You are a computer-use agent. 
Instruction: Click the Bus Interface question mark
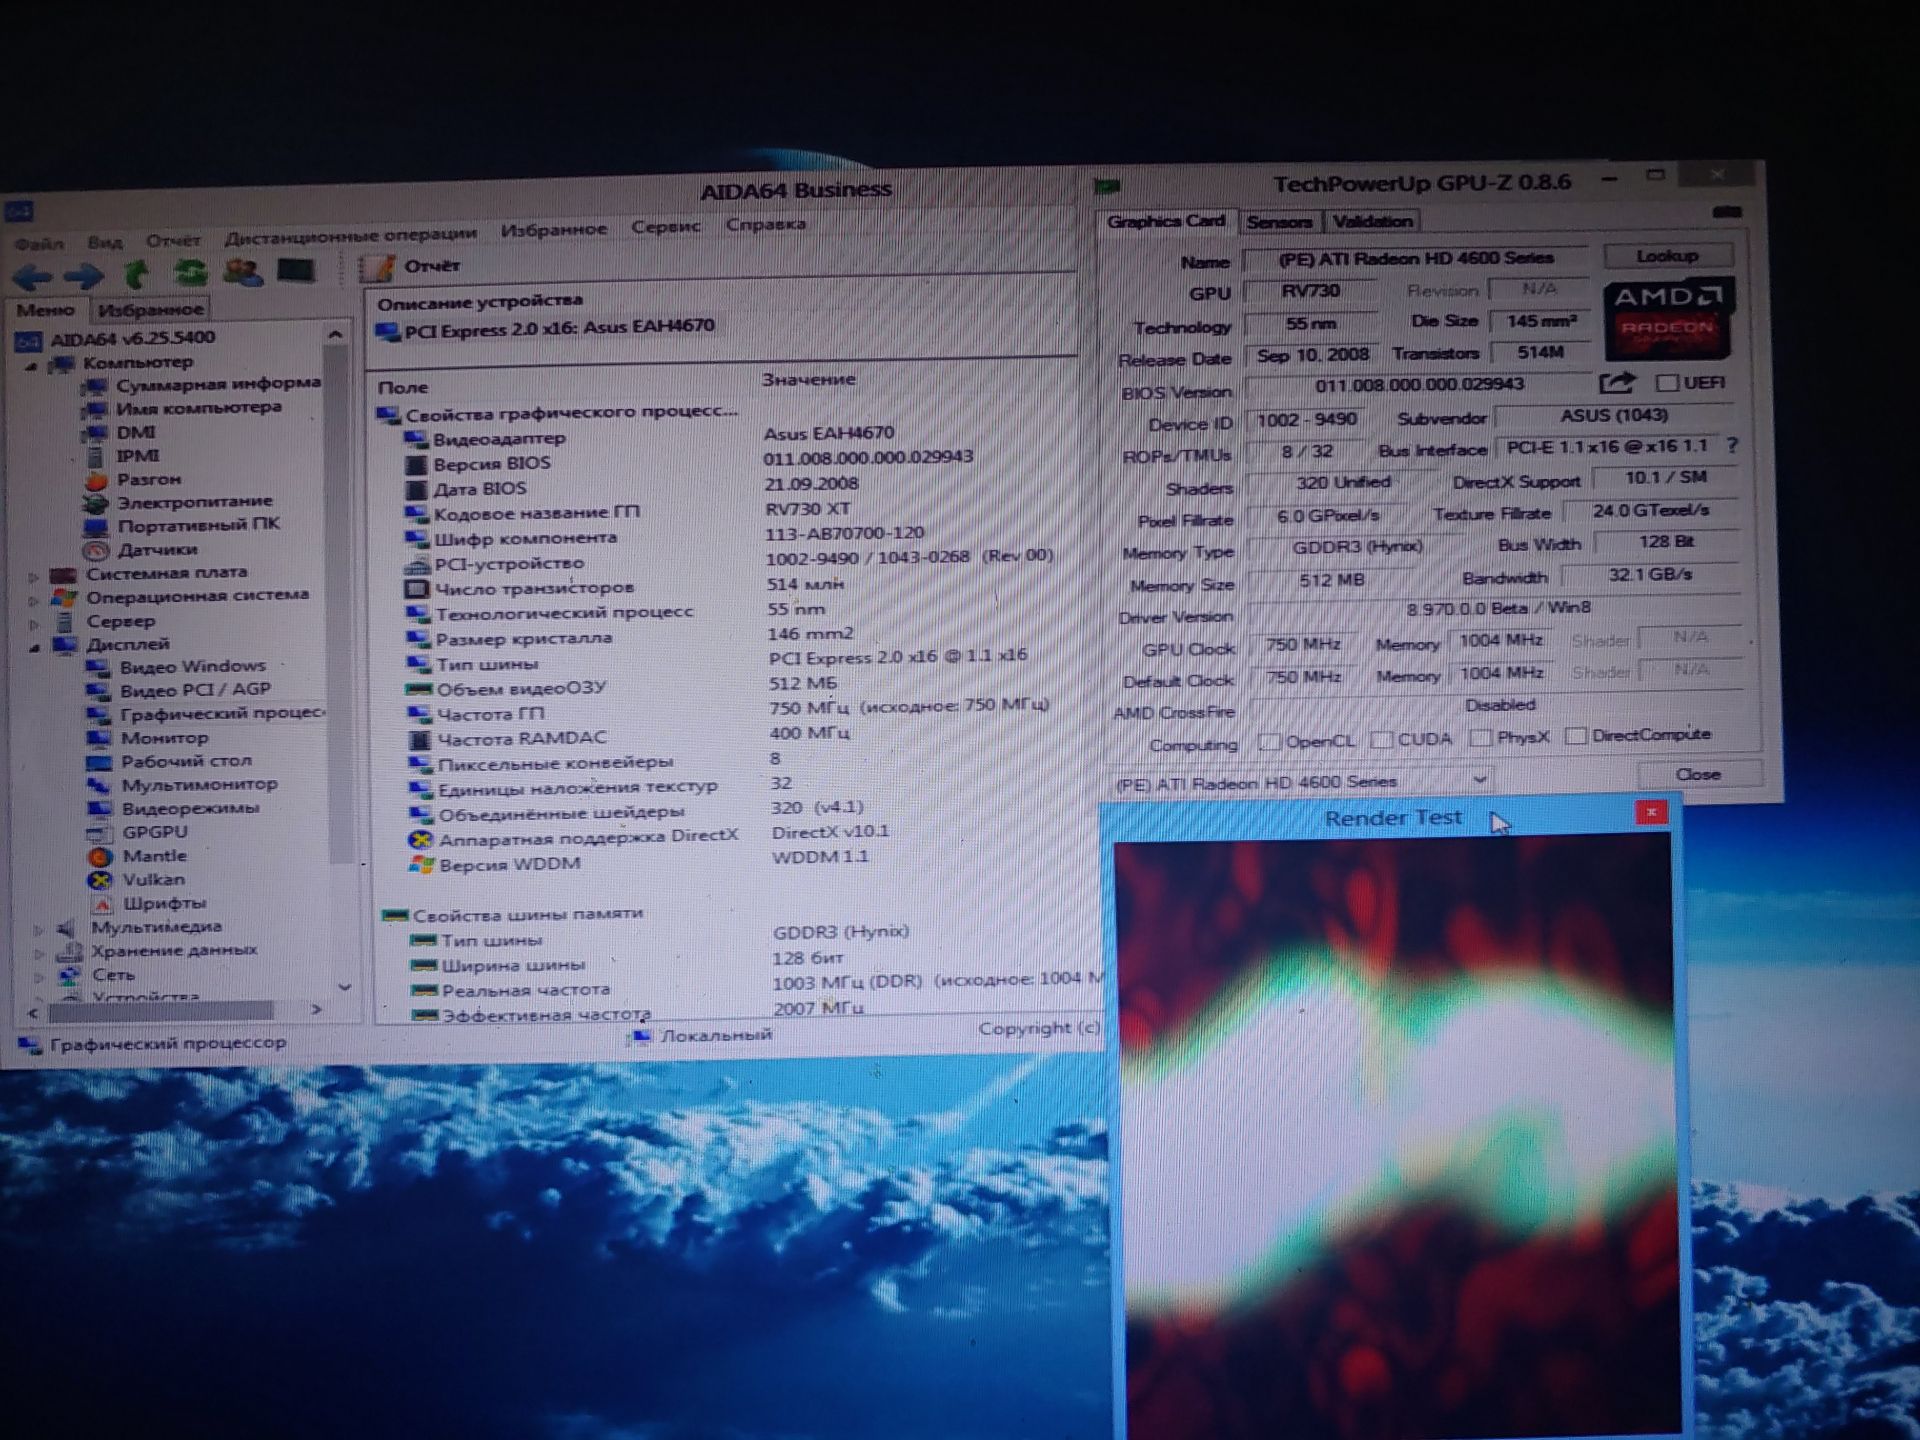pos(1731,445)
